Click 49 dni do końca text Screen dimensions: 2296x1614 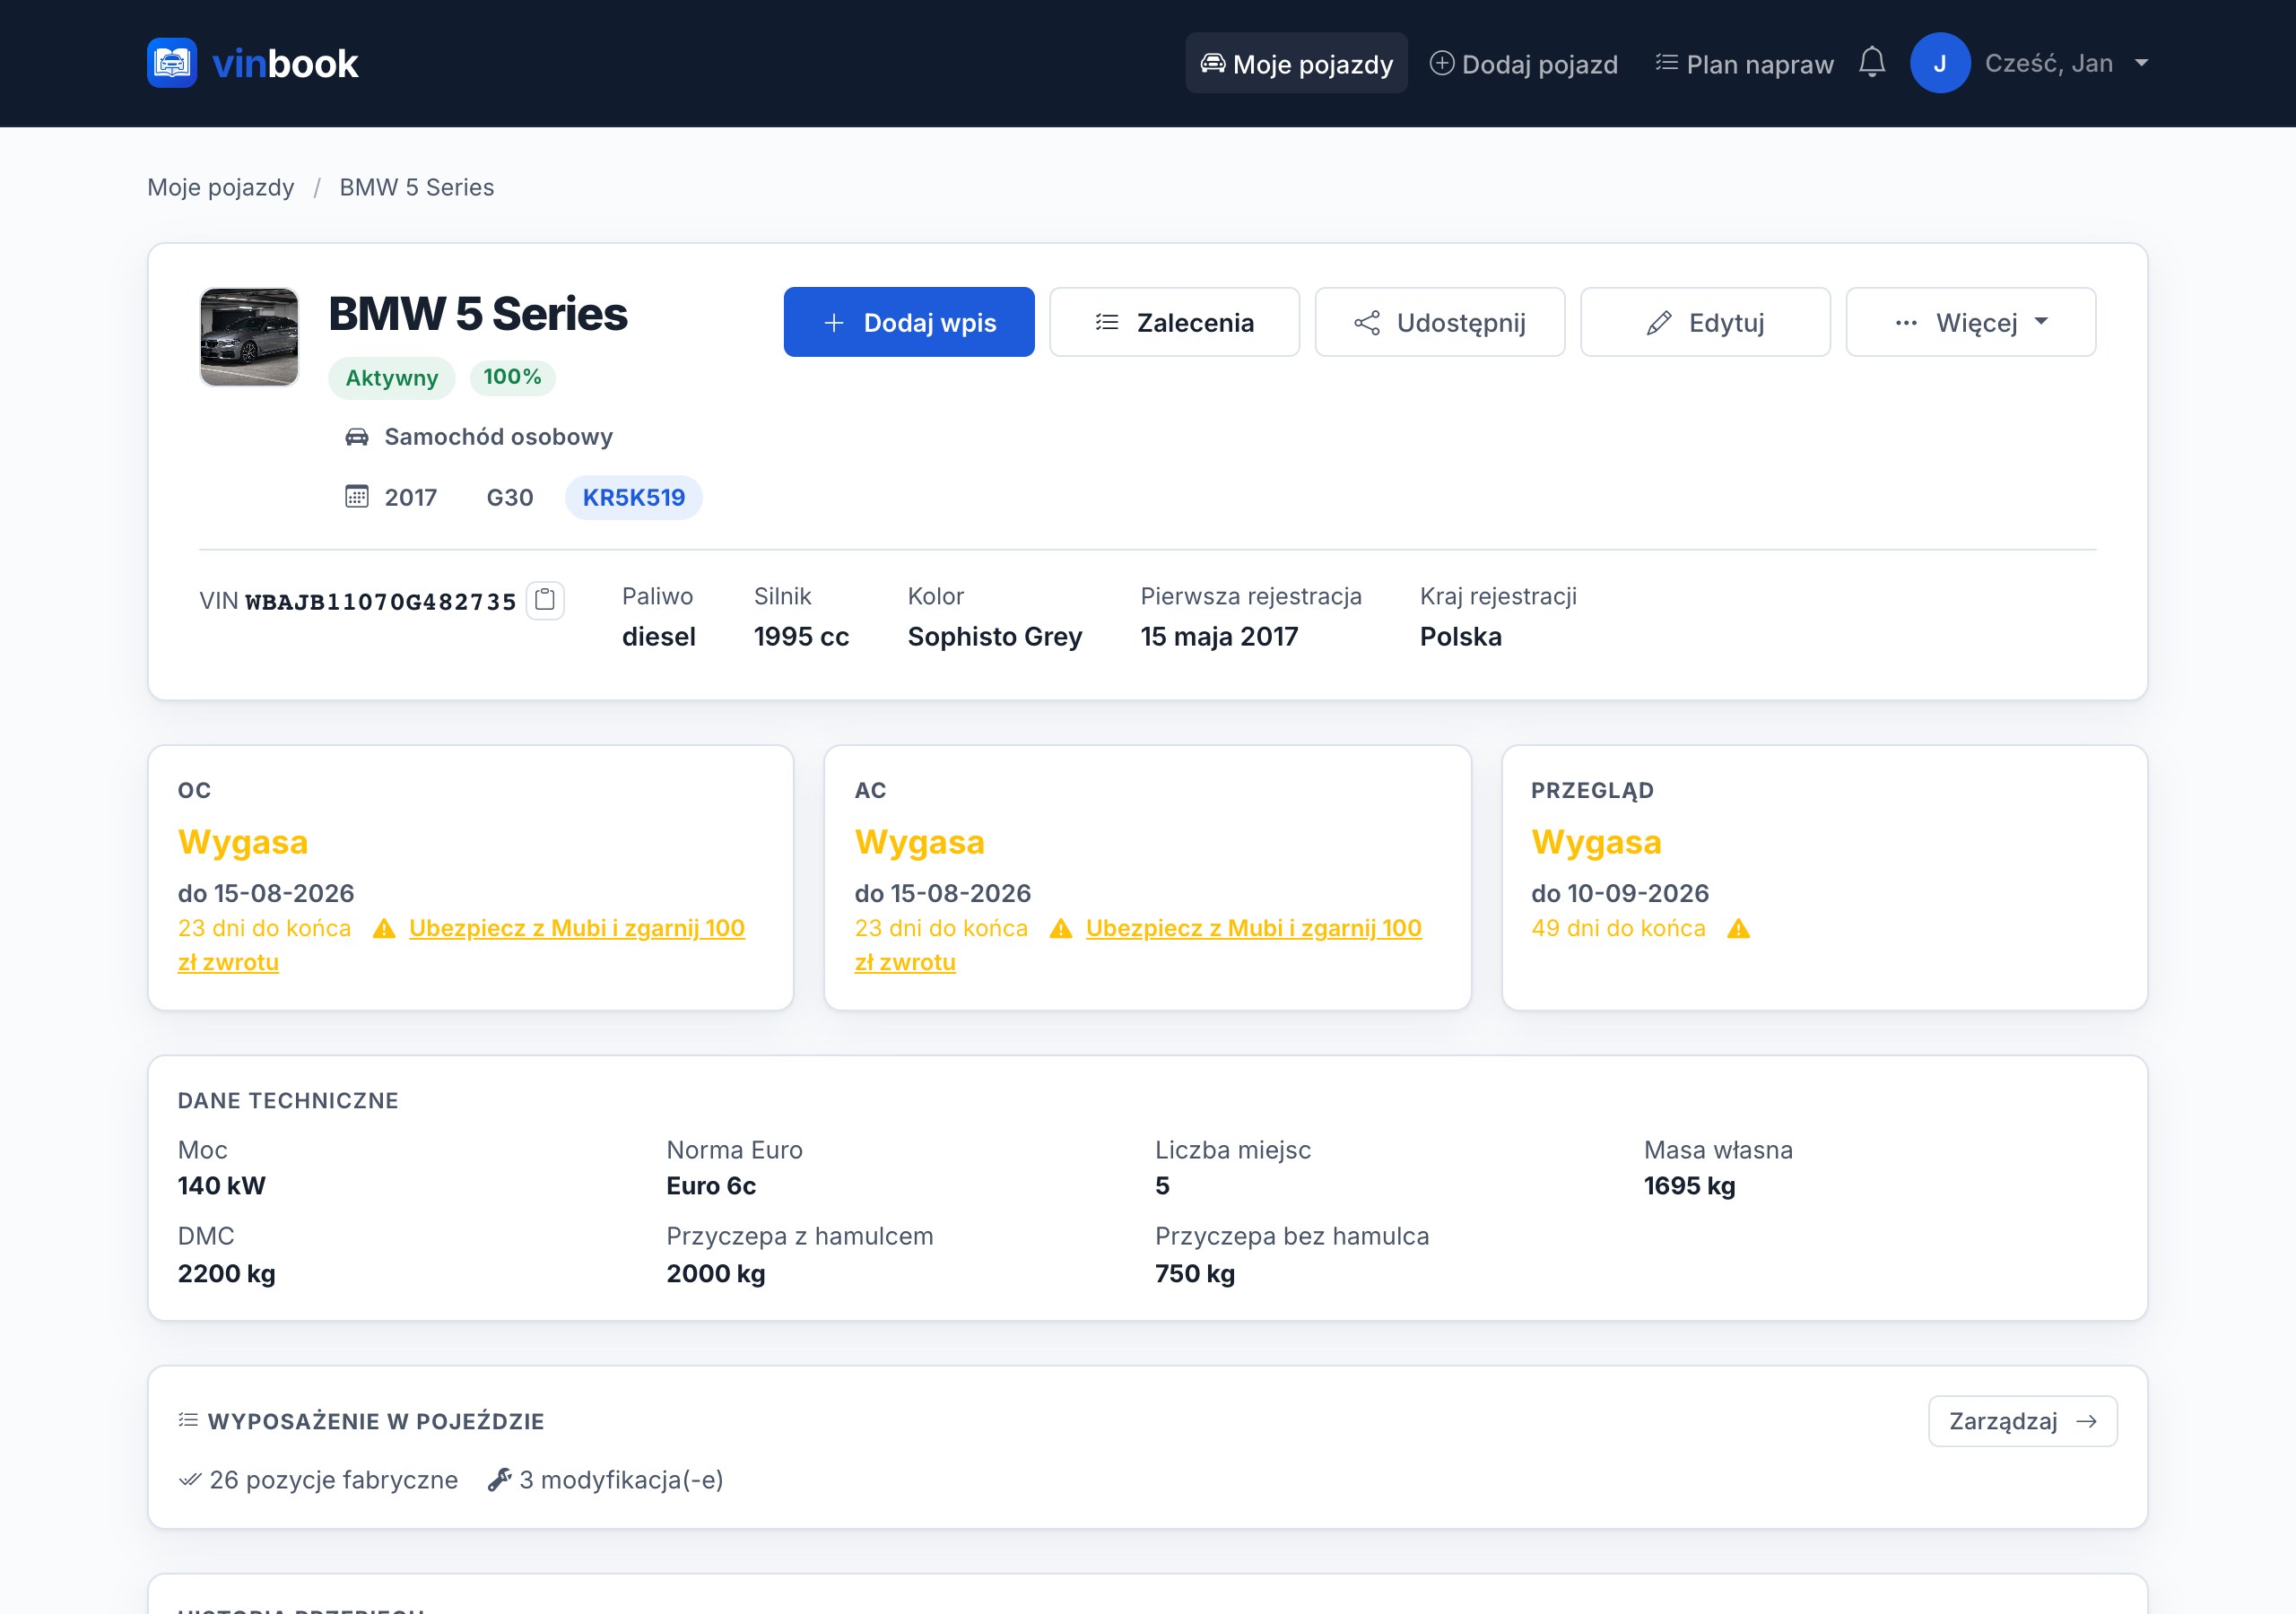click(x=1618, y=929)
